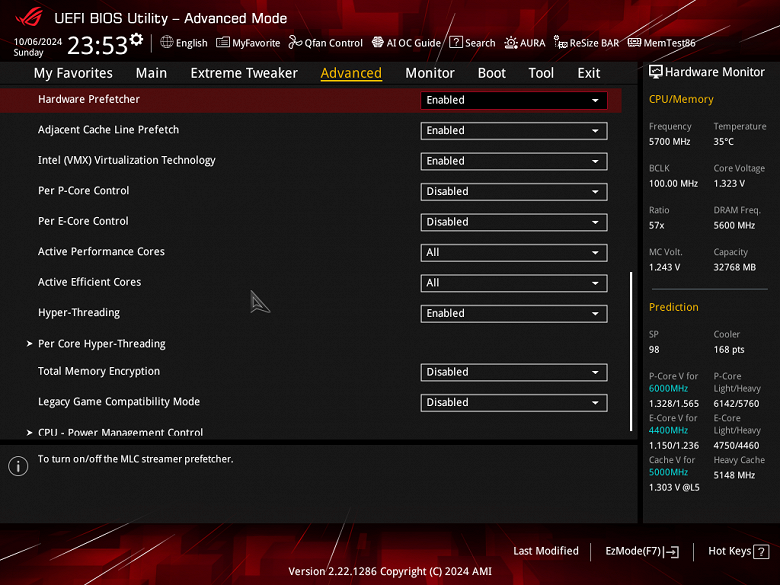Select Intel (VMX) Virtualization Technology label
The image size is (780, 585).
127,161
